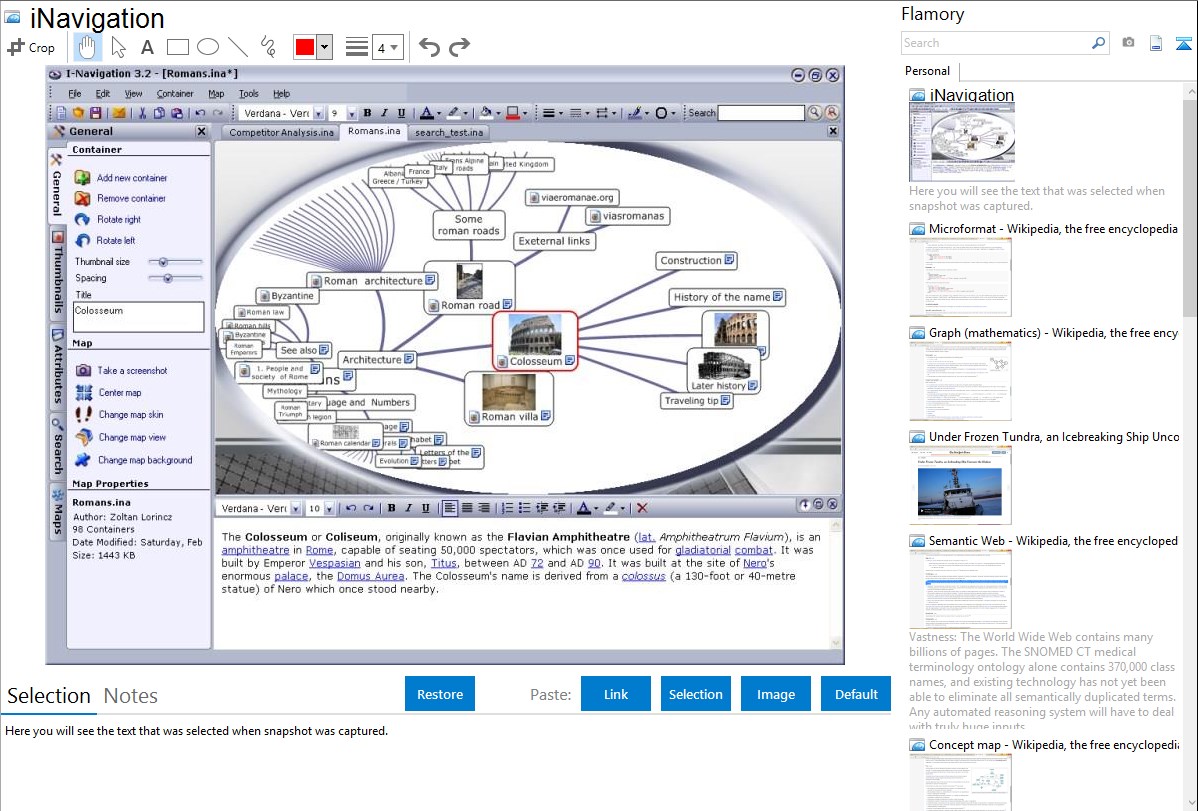Click the numbered list icon in text editor
The height and width of the screenshot is (811, 1198).
pyautogui.click(x=507, y=508)
